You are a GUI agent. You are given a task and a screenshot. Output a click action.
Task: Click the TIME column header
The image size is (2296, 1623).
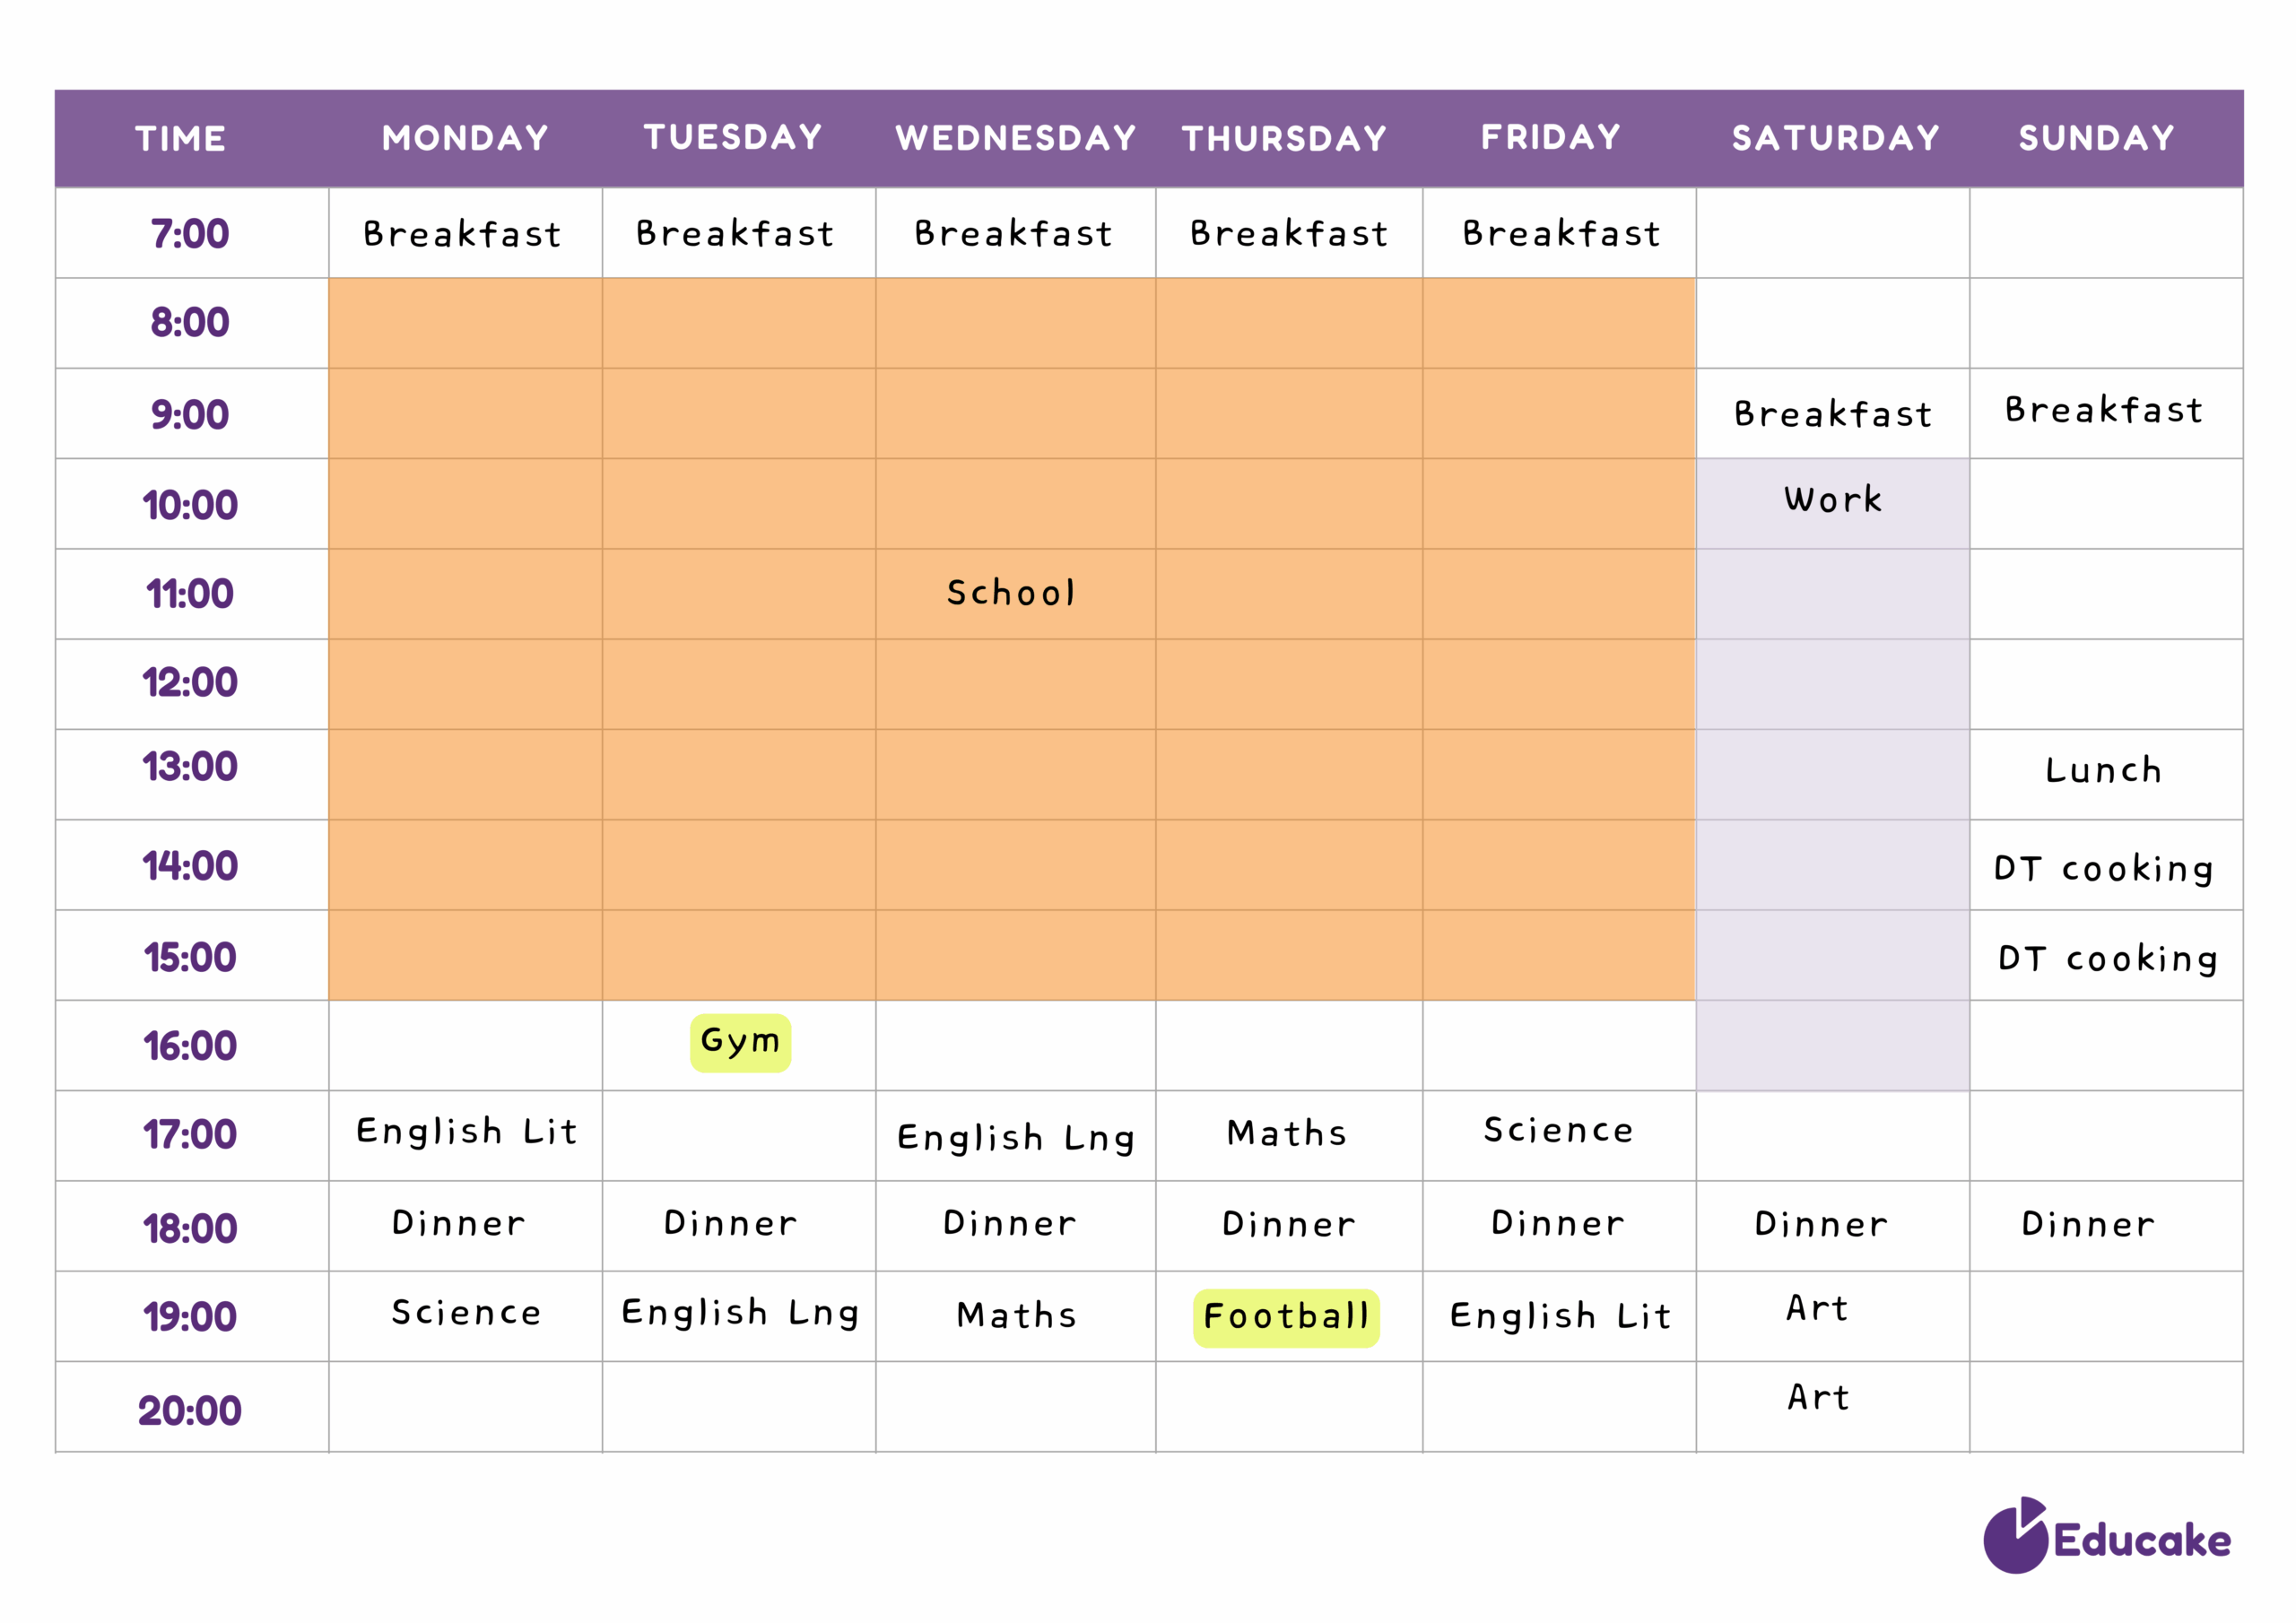click(181, 138)
